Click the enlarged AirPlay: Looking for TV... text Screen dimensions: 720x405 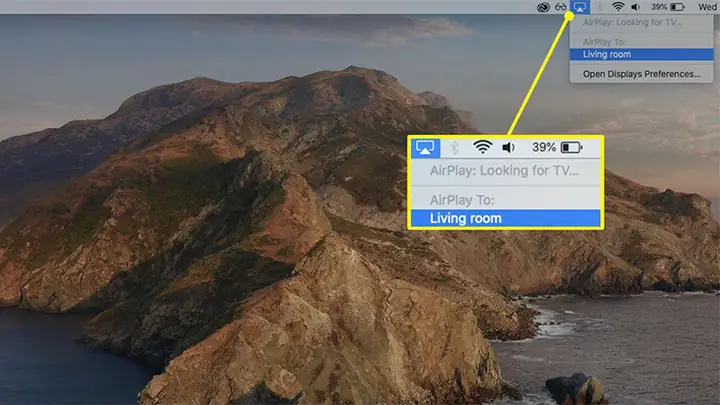coord(504,171)
